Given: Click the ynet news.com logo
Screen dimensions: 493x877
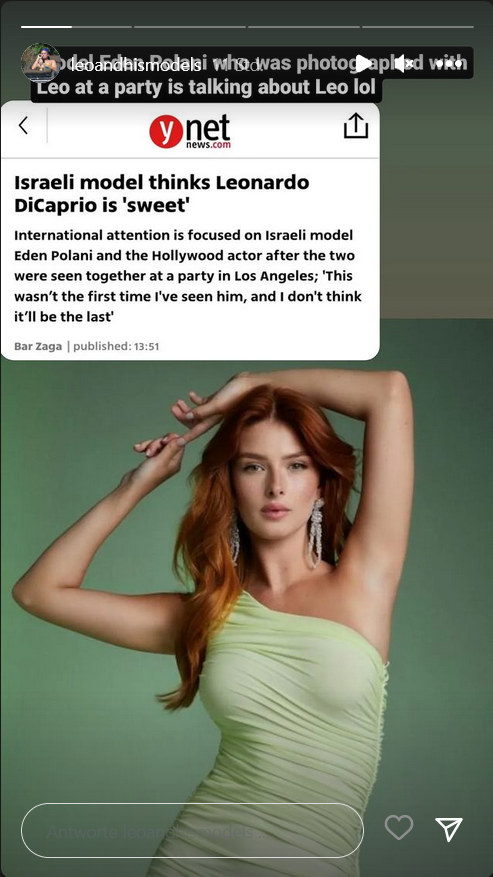Looking at the screenshot, I should click(x=190, y=131).
